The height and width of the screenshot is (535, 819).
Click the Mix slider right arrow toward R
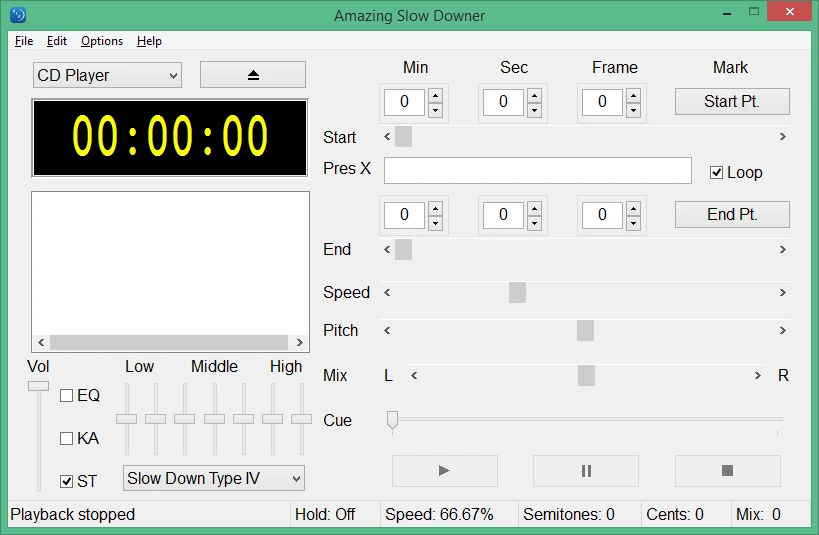757,376
